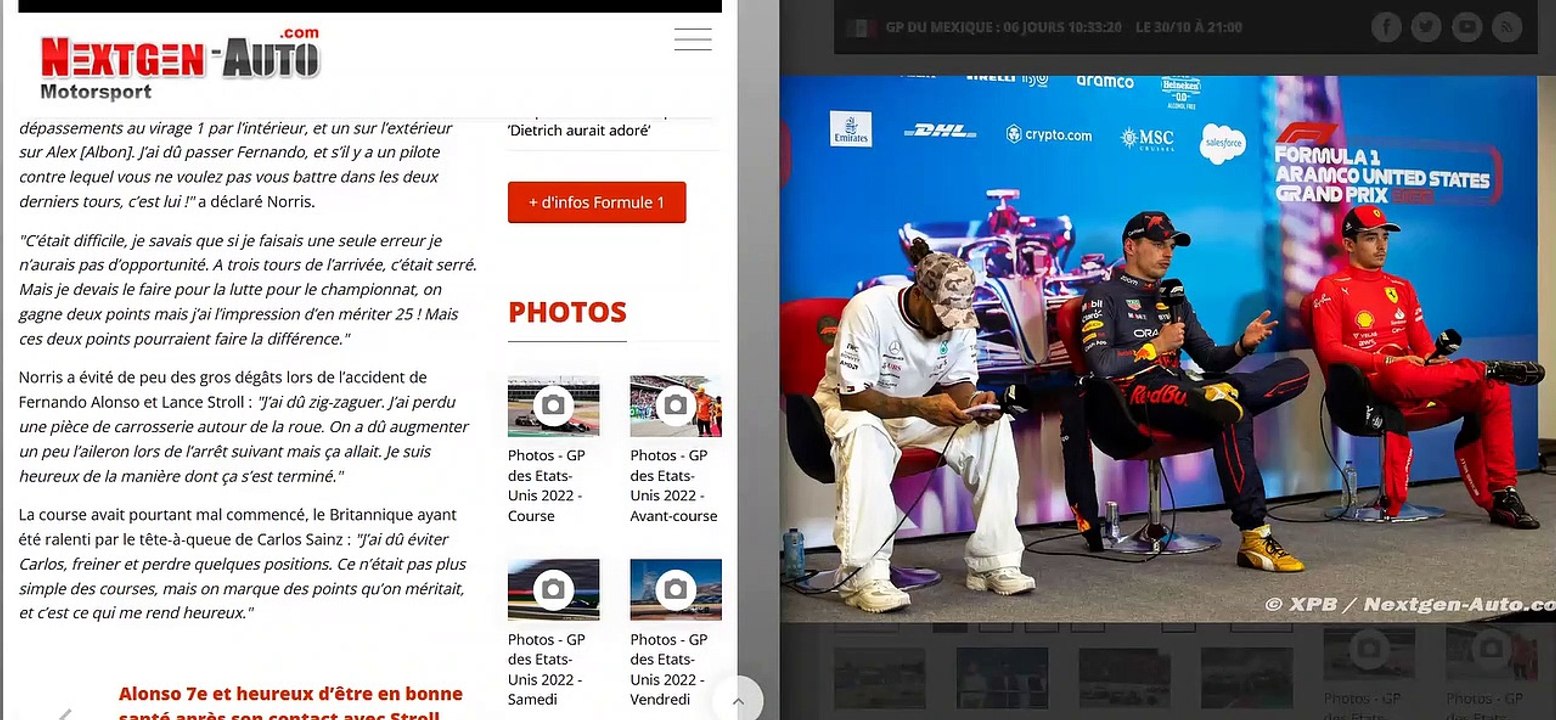Viewport: 1556px width, 720px height.
Task: Click the enlarged press conference photo
Action: [1168, 348]
